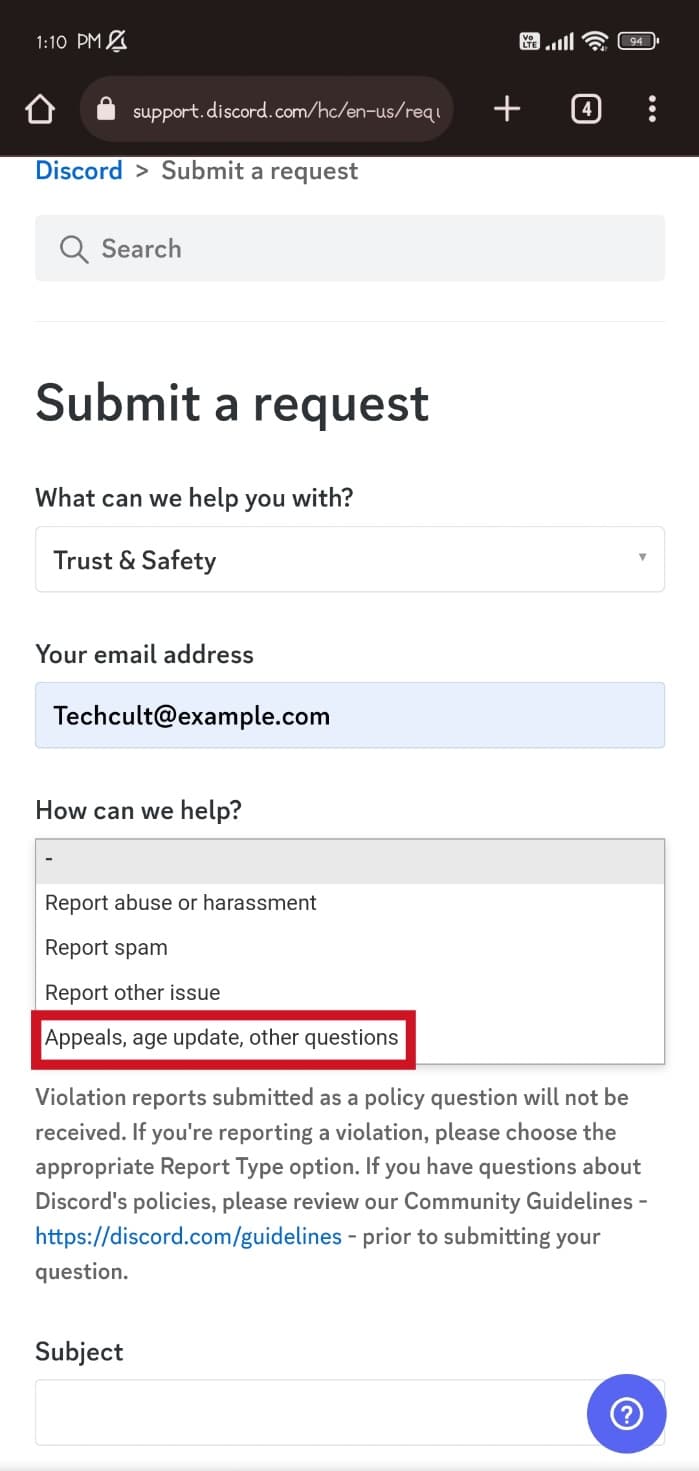This screenshot has height=1471, width=699.
Task: Choose Report abuse or harassment option
Action: click(181, 903)
